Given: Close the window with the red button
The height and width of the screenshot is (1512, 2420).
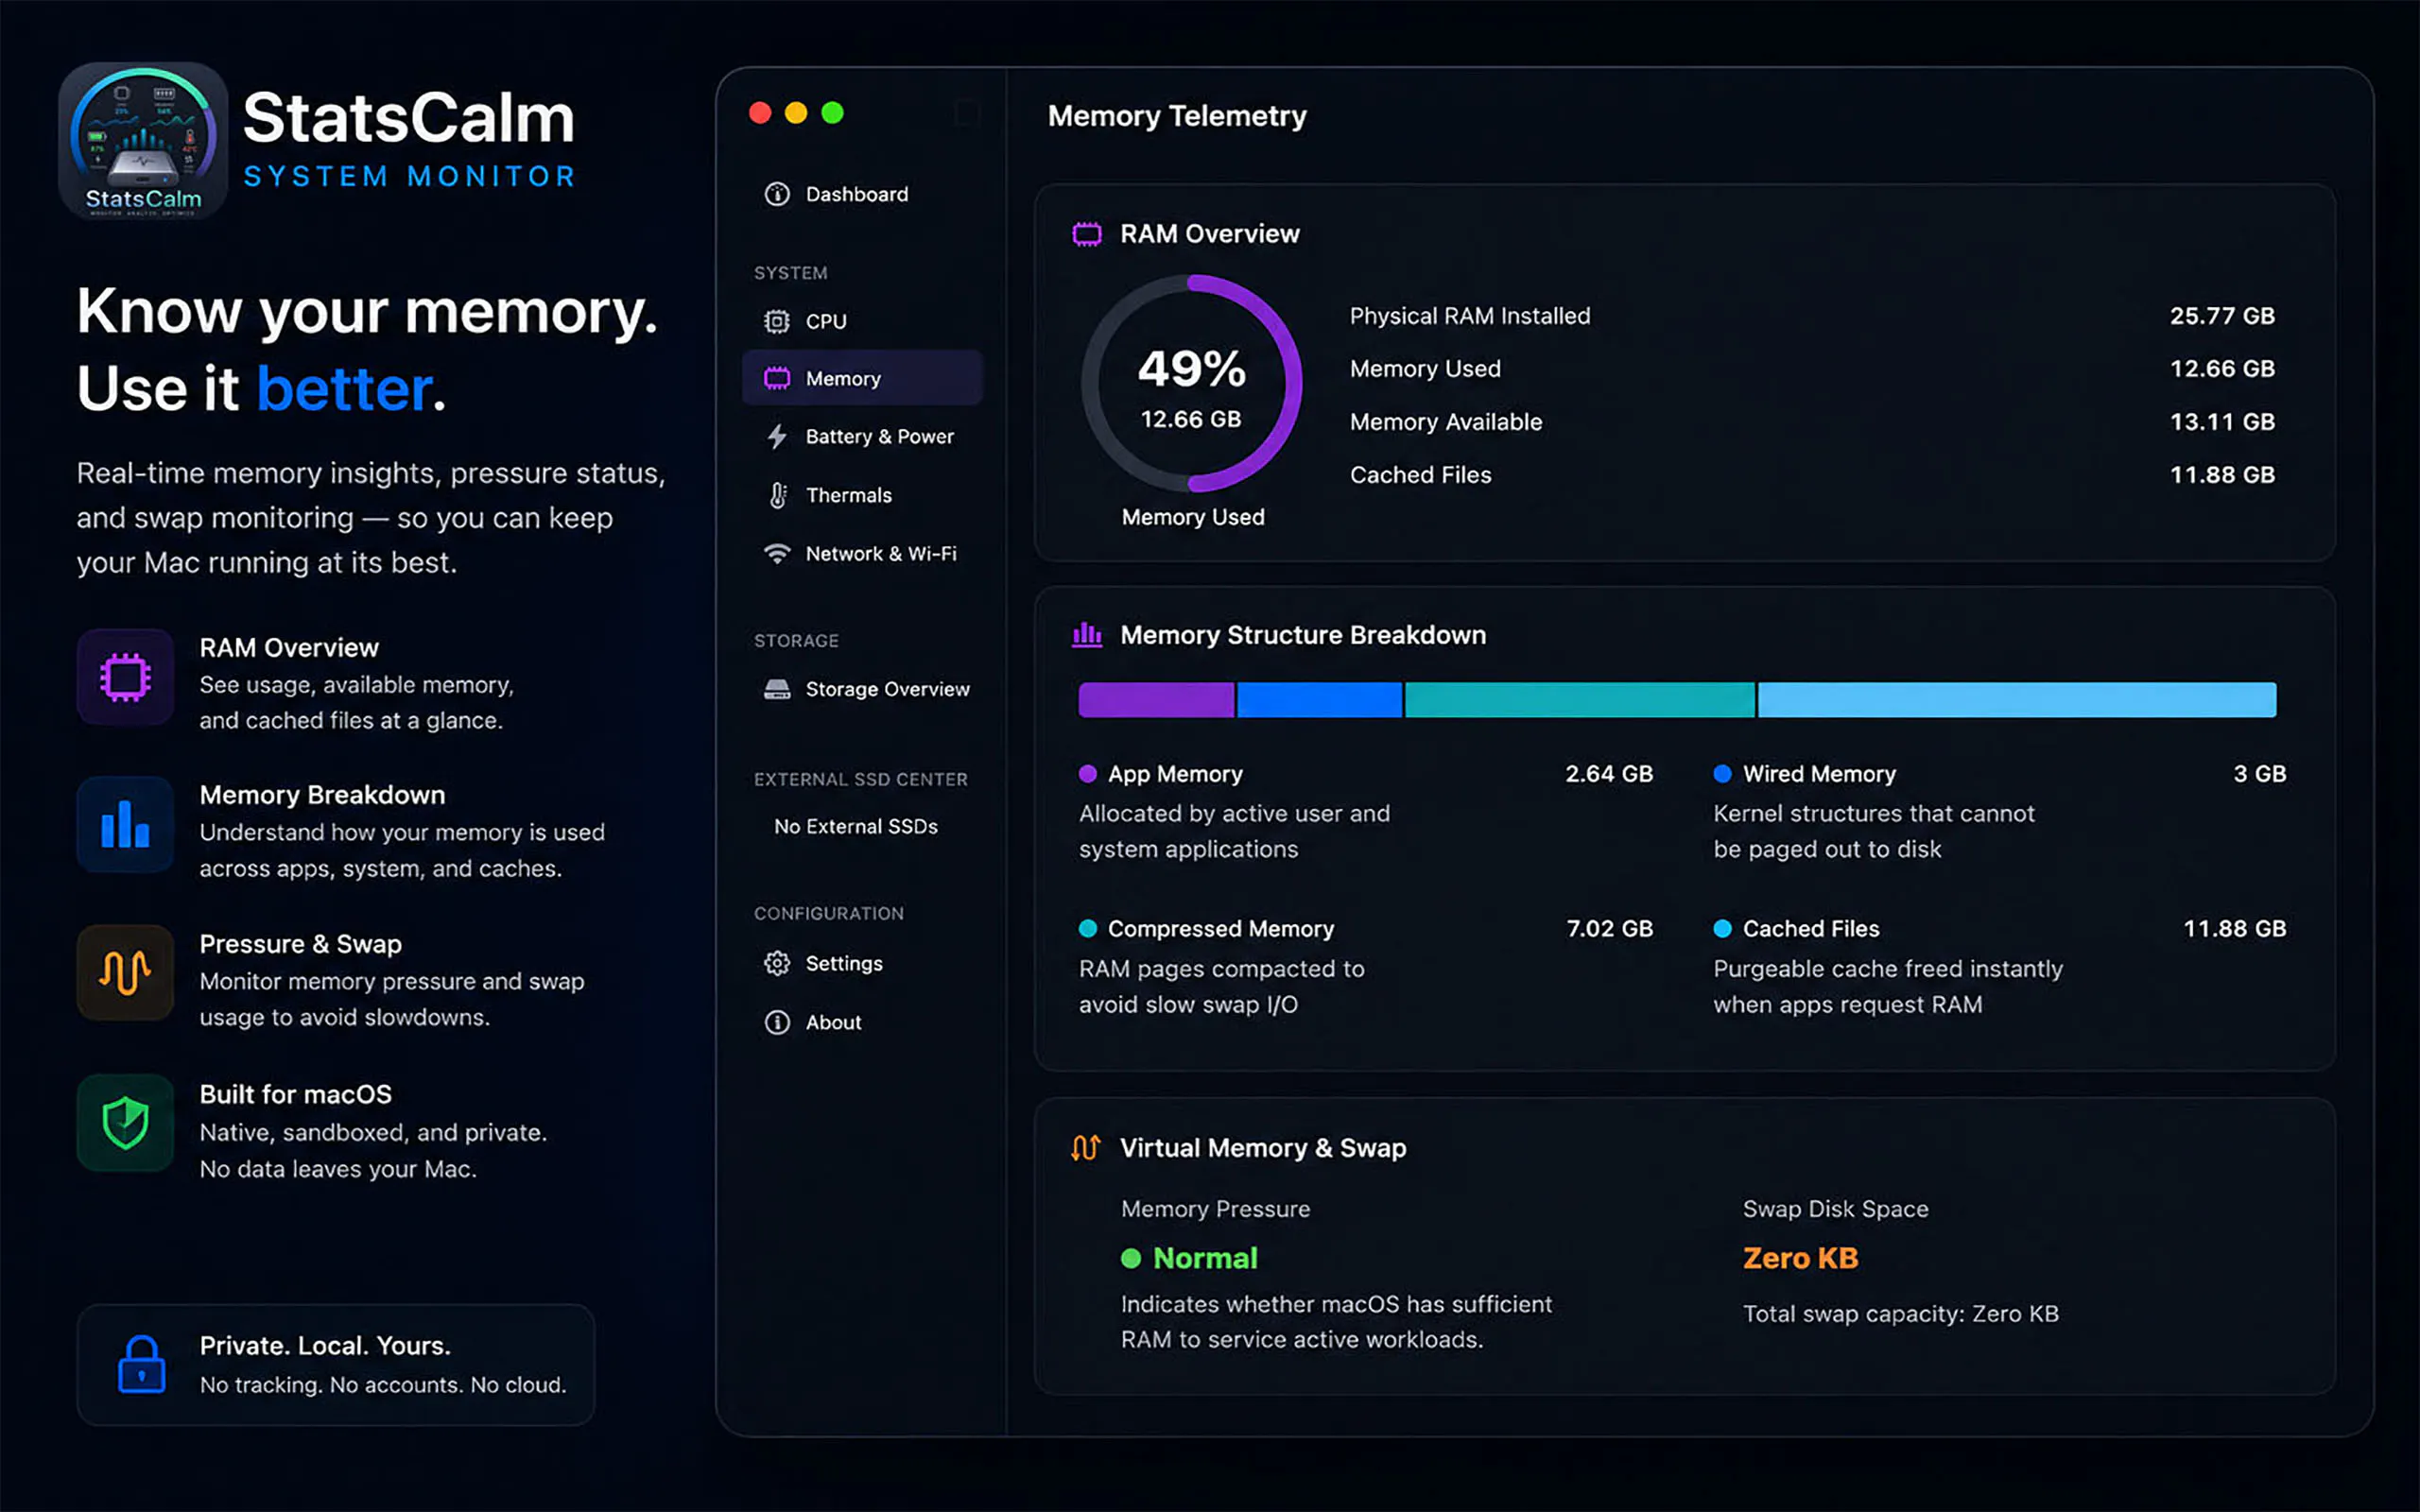Looking at the screenshot, I should click(x=760, y=113).
